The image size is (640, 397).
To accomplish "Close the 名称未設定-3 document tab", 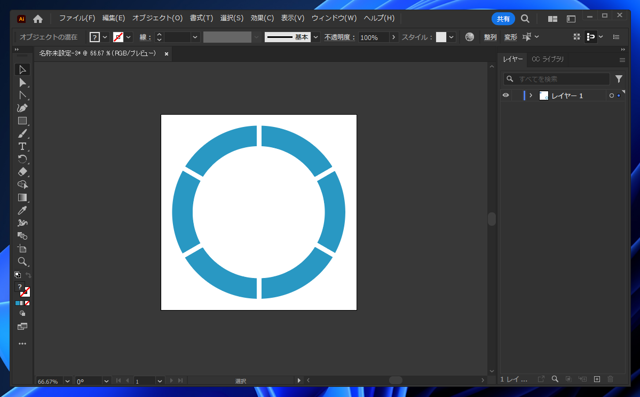I will (166, 54).
